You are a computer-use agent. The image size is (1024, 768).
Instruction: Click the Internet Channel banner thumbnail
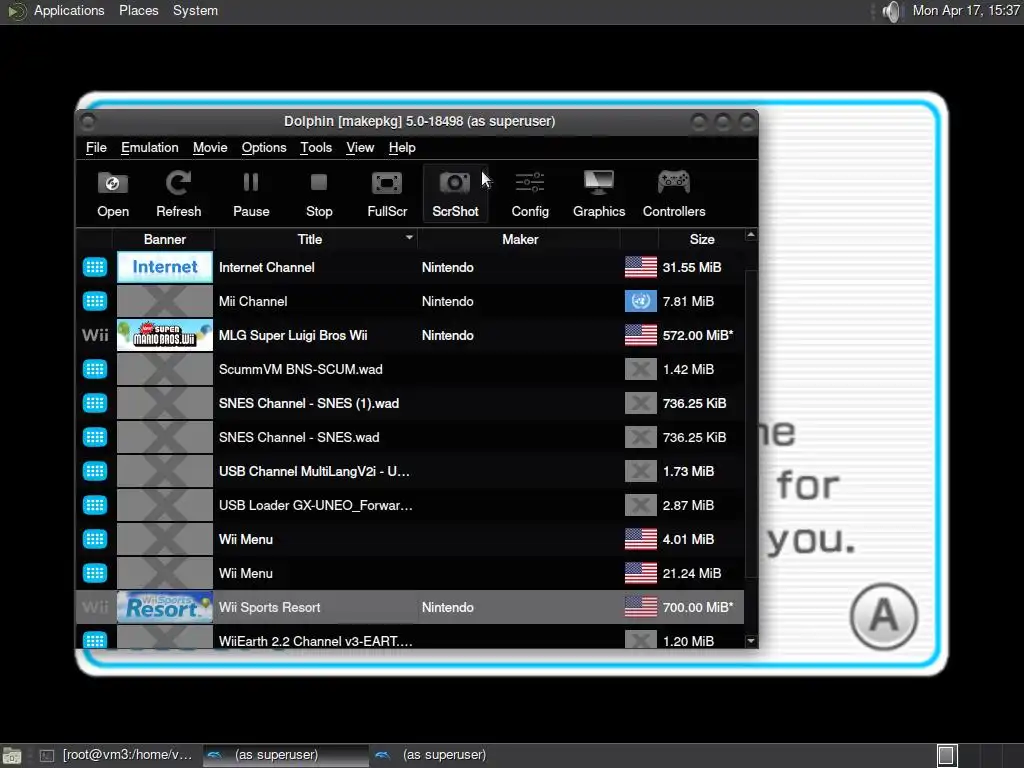coord(165,267)
